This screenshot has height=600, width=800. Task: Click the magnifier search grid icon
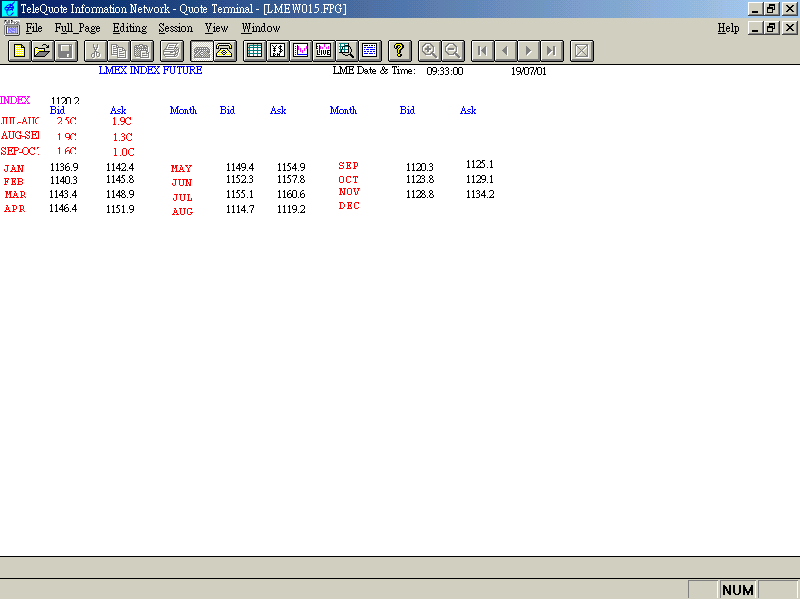[346, 51]
